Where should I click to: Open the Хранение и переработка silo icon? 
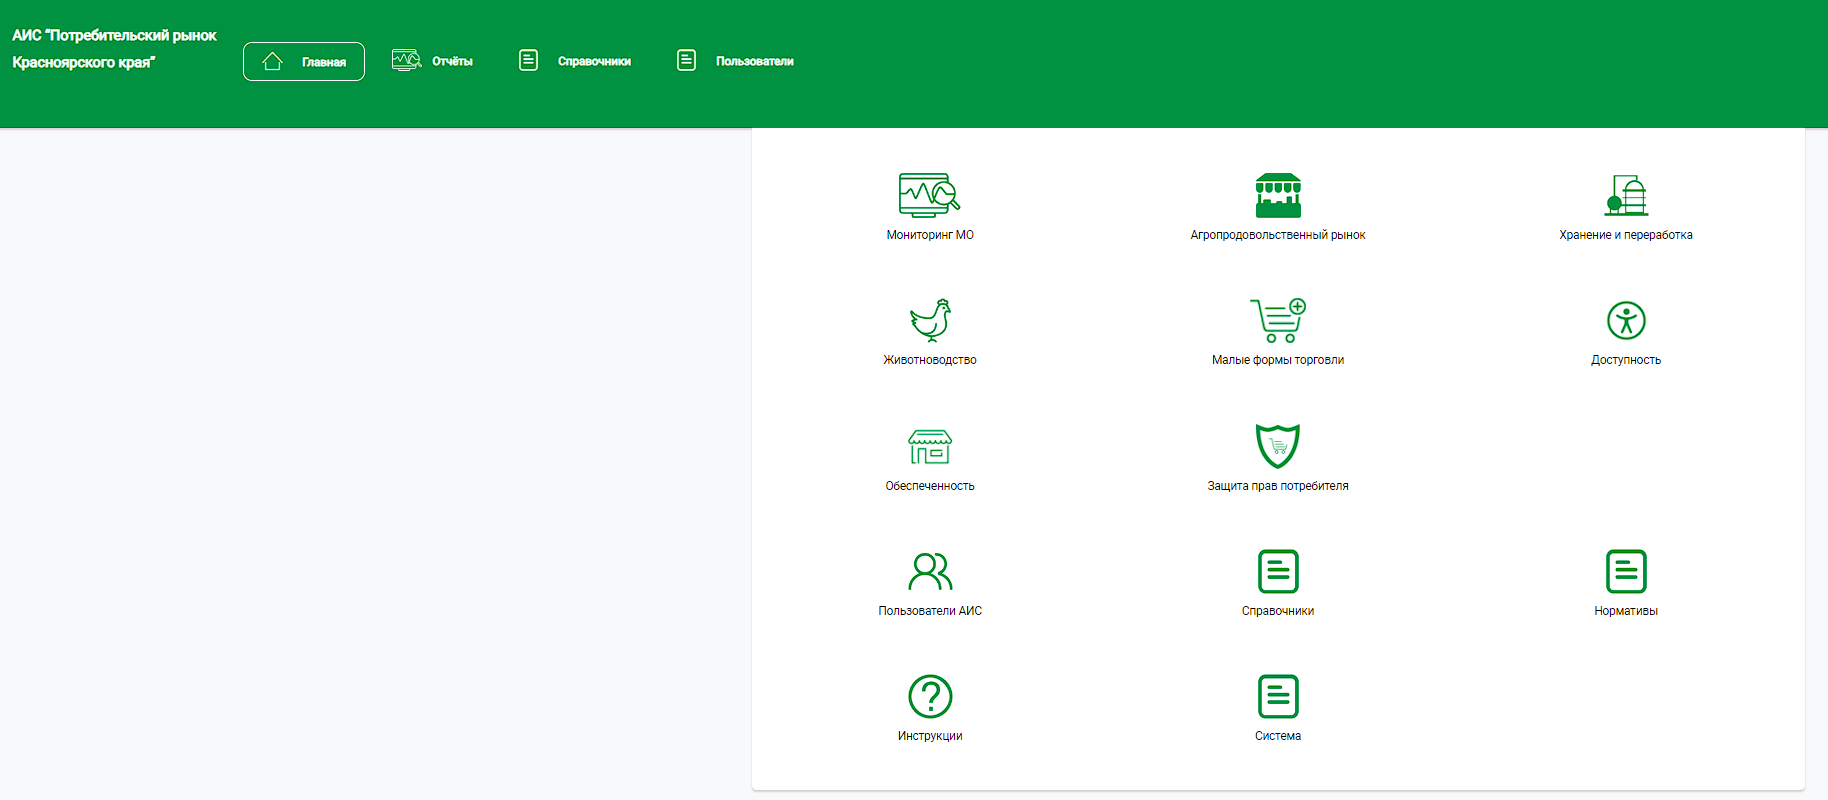coord(1626,195)
